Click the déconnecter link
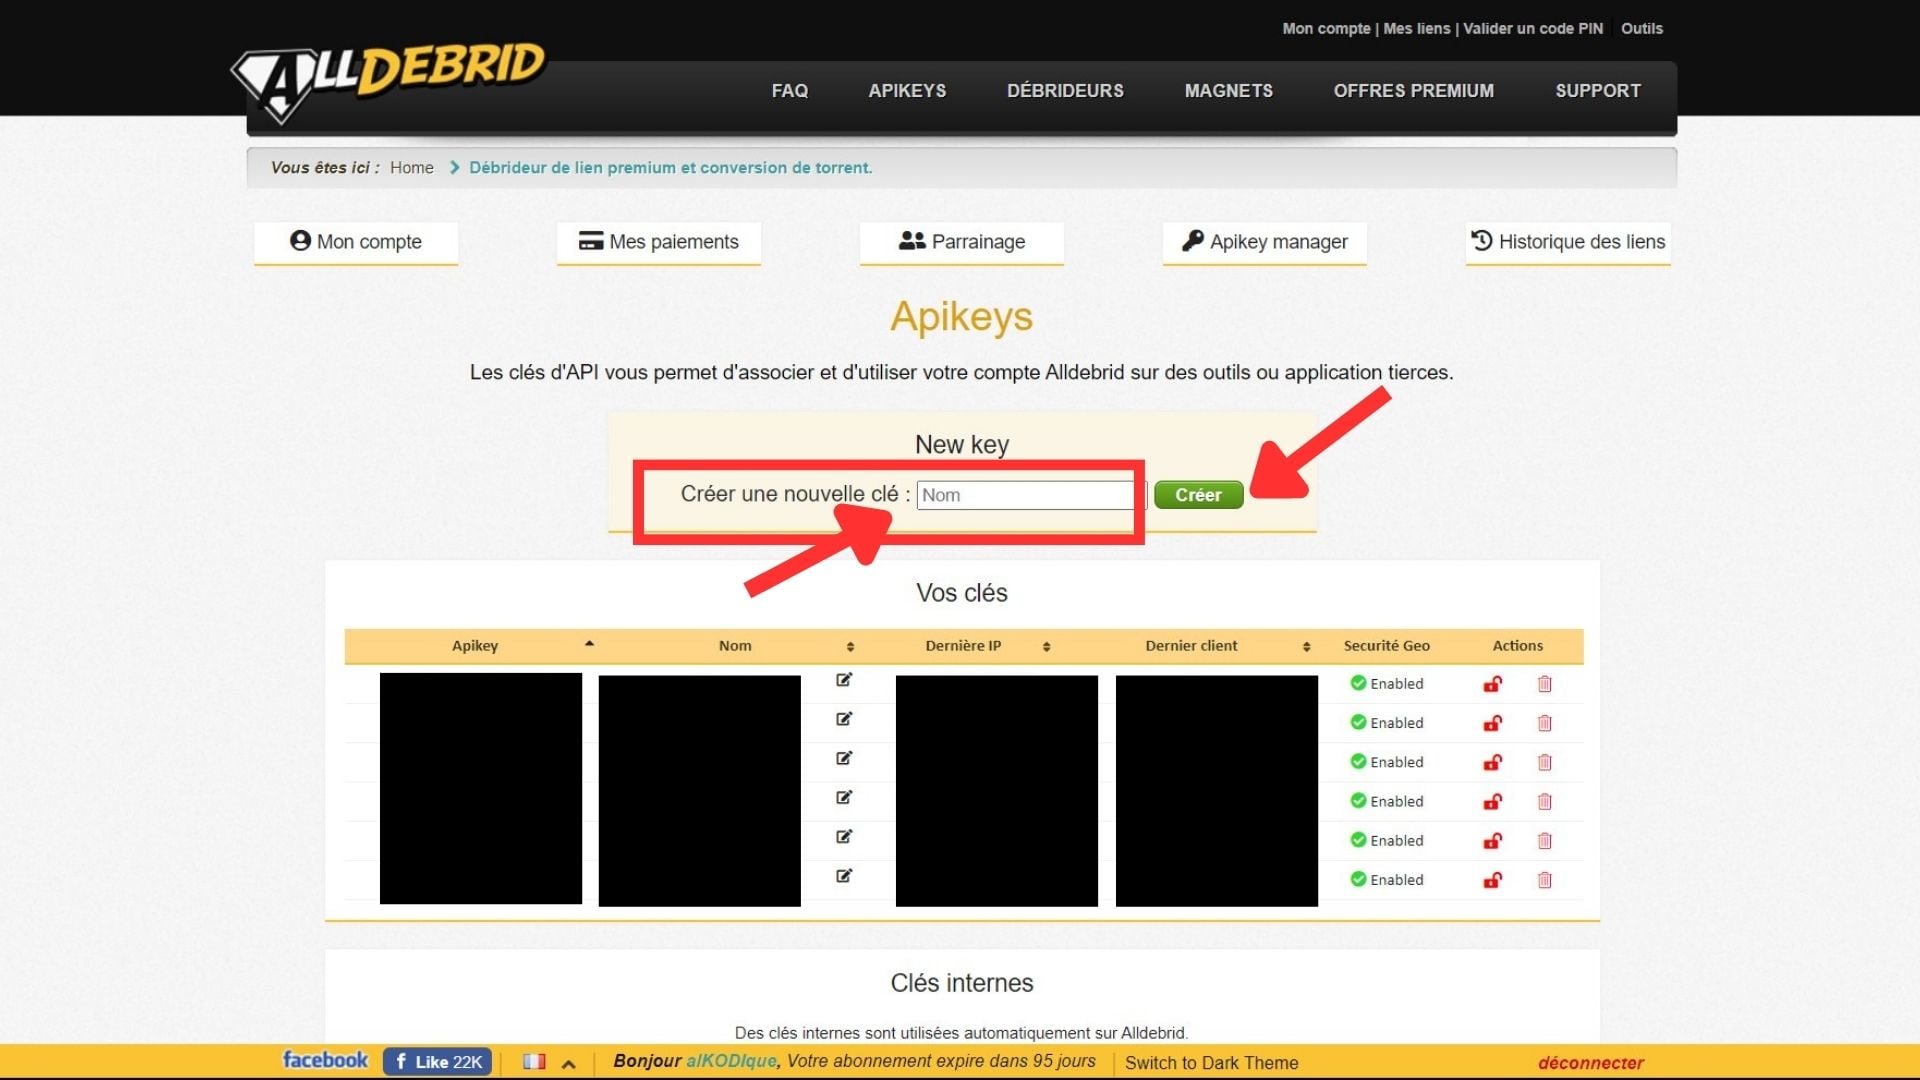 (1590, 1063)
